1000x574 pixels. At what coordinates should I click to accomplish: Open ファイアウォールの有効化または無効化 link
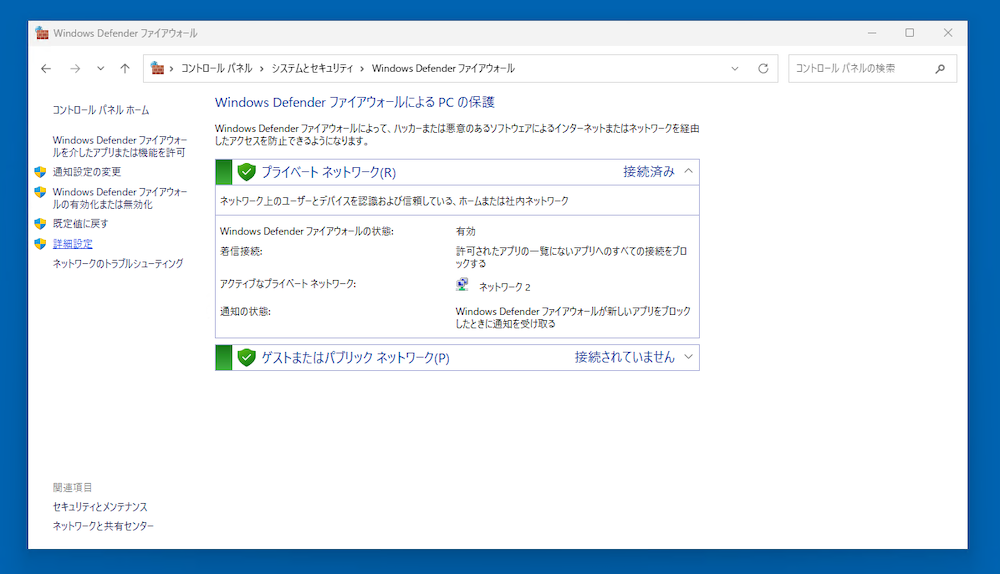click(120, 198)
